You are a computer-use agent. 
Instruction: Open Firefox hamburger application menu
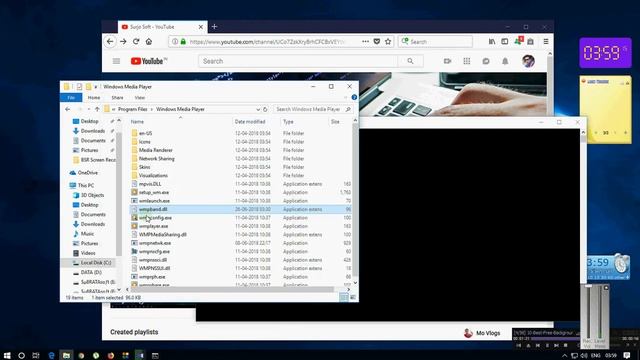pyautogui.click(x=546, y=42)
